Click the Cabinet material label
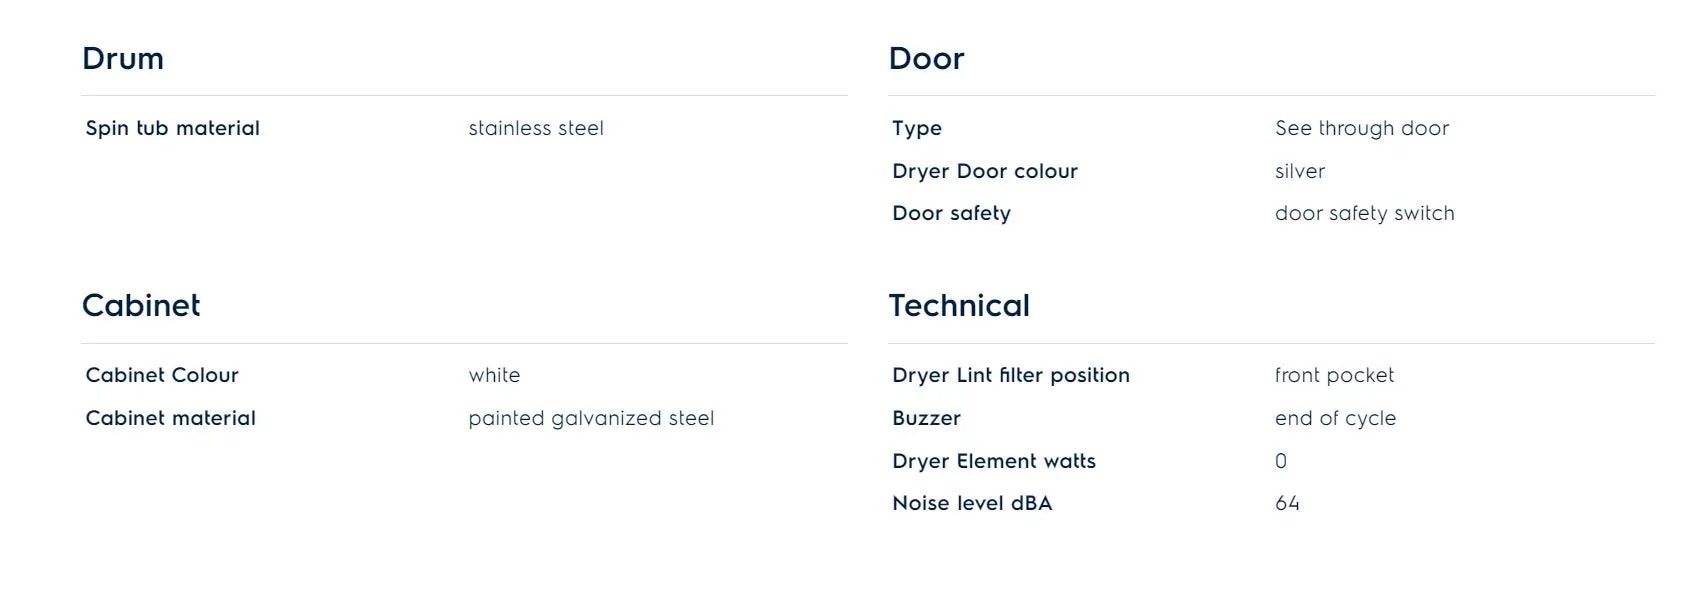 [170, 419]
